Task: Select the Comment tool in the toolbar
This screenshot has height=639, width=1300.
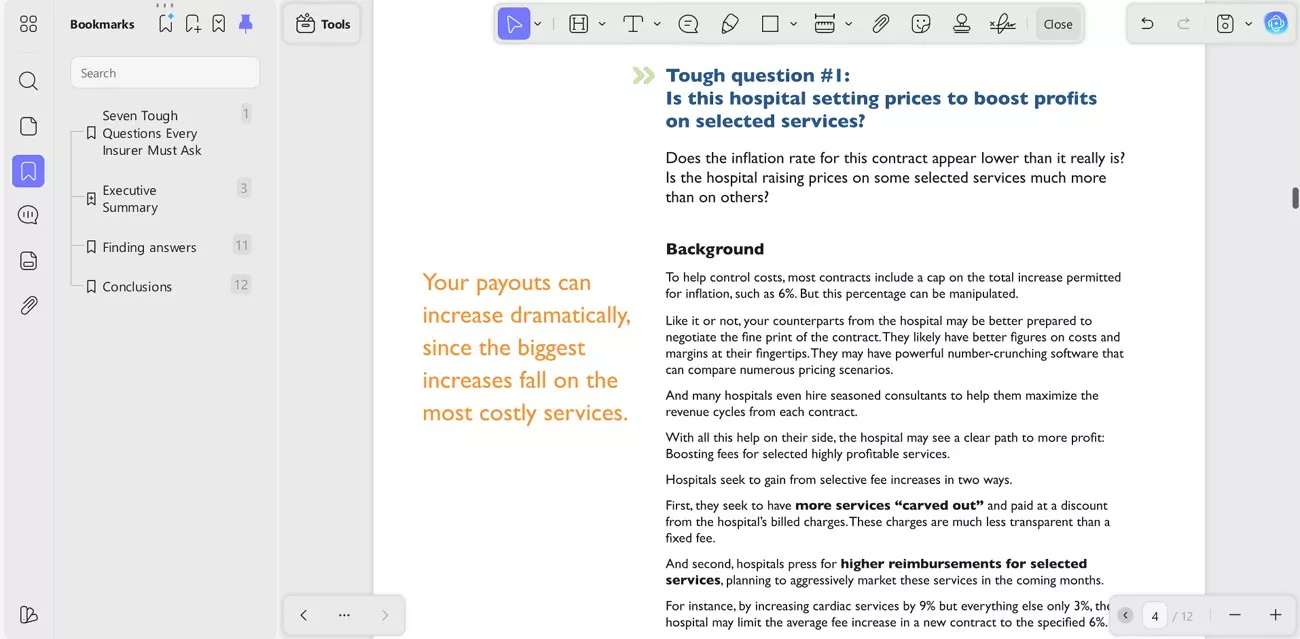Action: pyautogui.click(x=688, y=23)
